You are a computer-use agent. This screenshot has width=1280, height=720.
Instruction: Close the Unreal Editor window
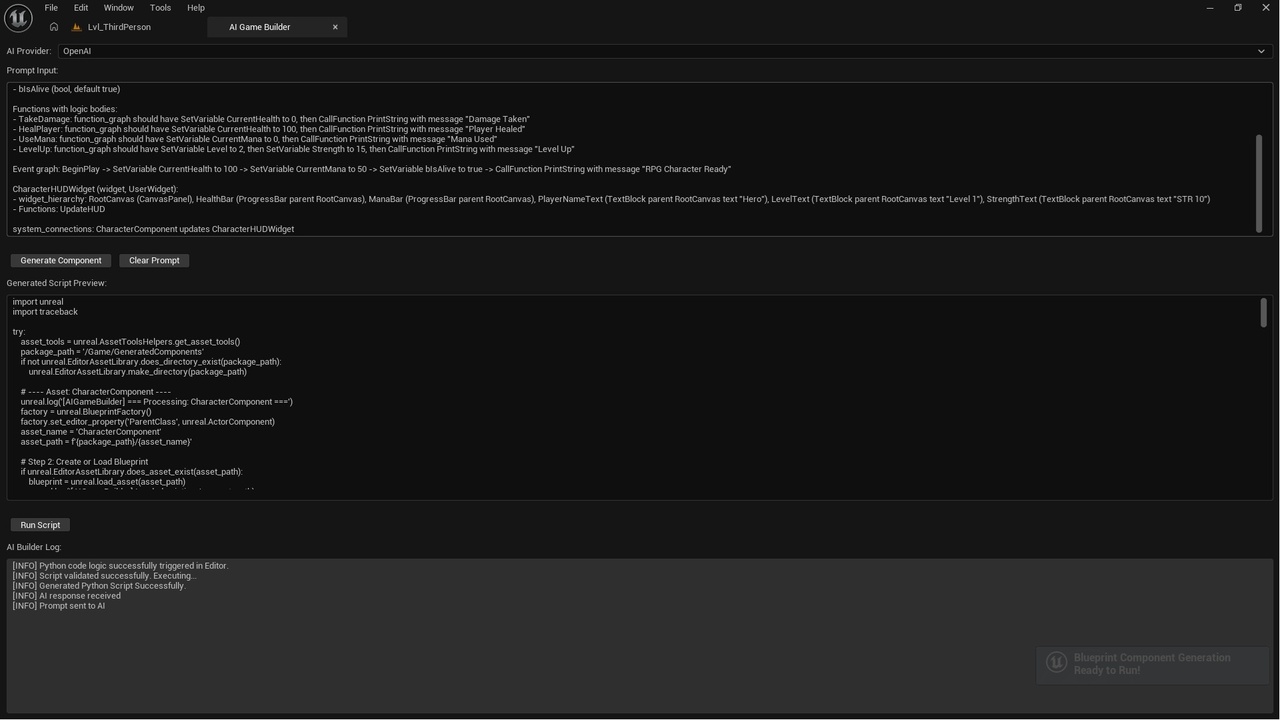[x=1266, y=8]
